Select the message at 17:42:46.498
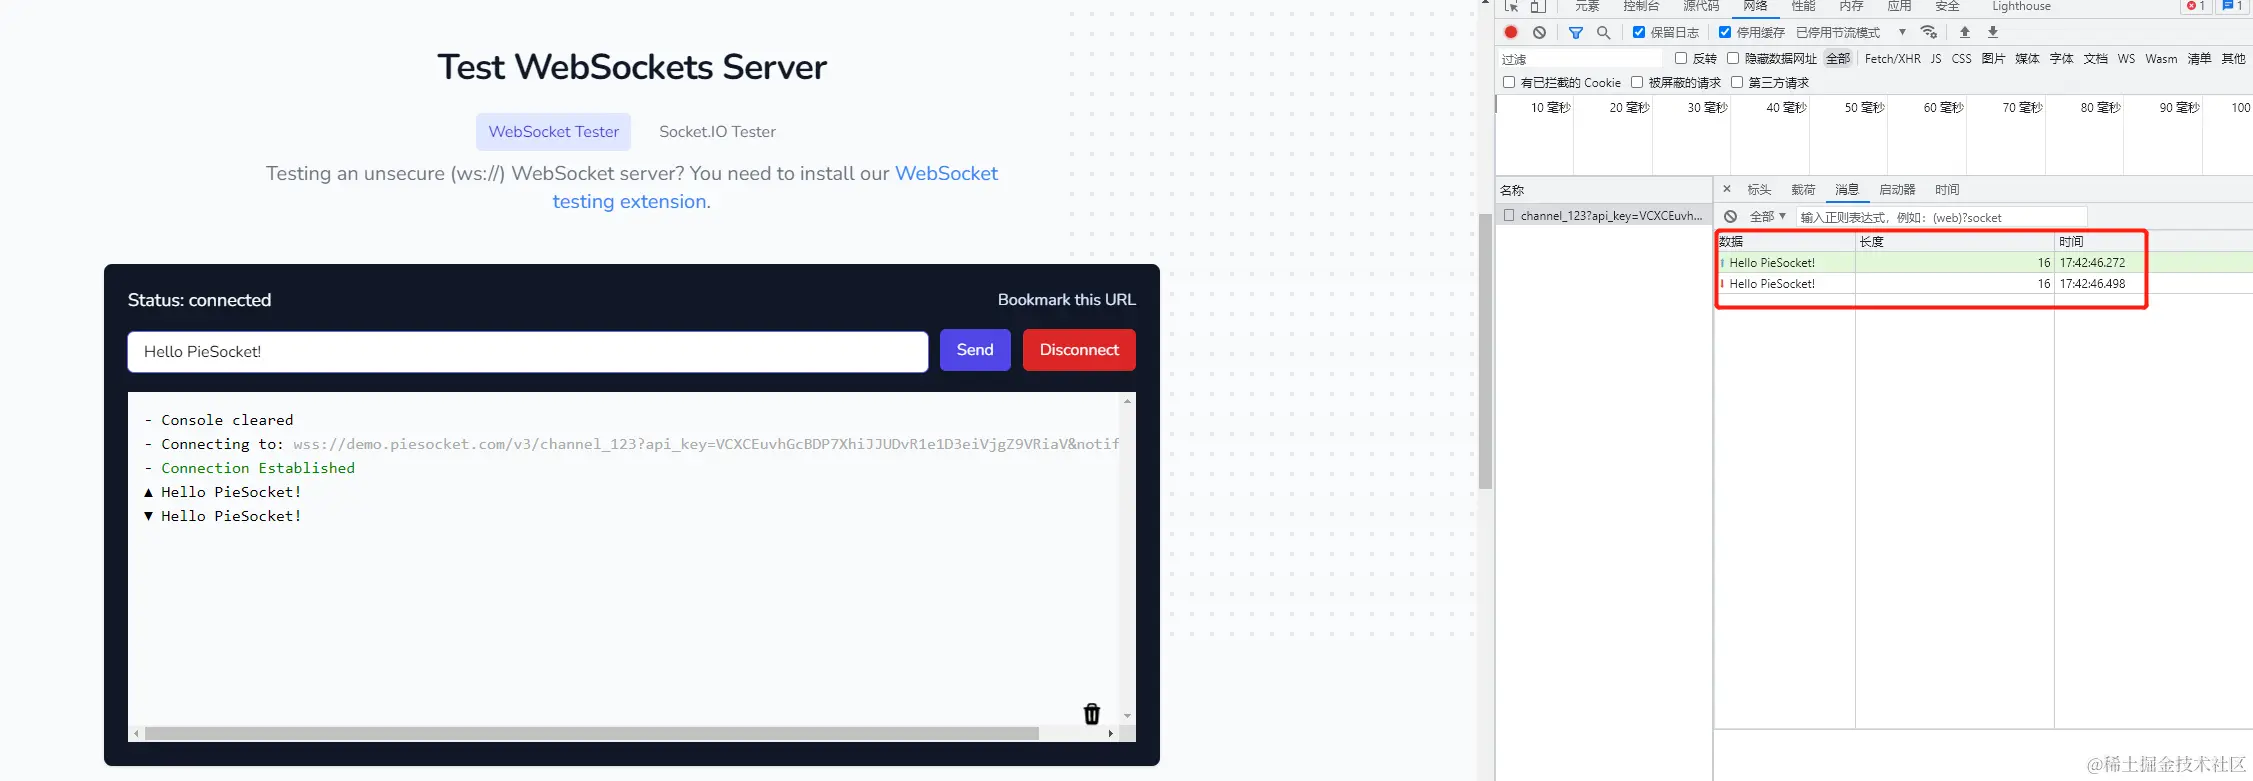 (x=1985, y=284)
